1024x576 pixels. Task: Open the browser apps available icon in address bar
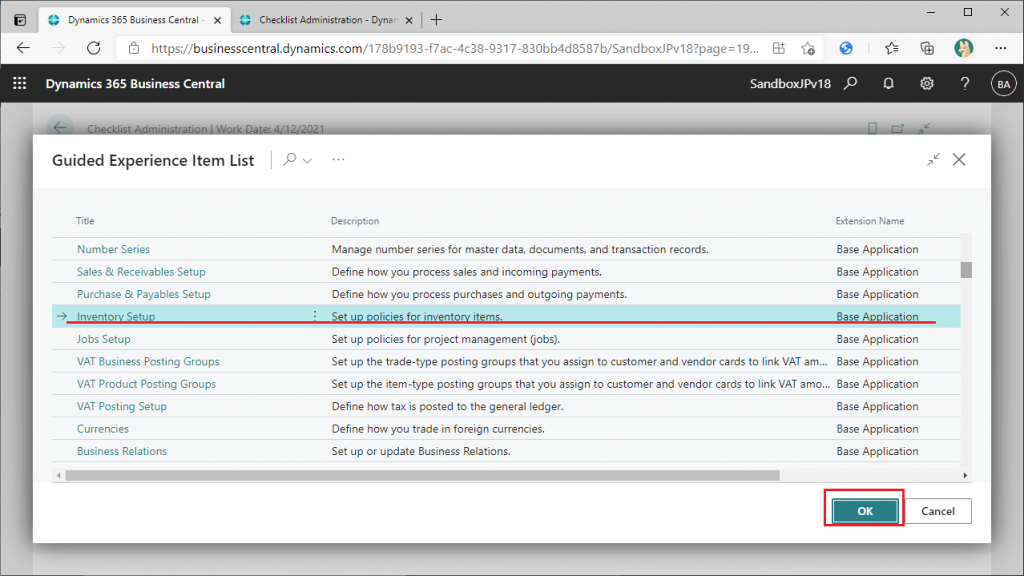(x=778, y=48)
